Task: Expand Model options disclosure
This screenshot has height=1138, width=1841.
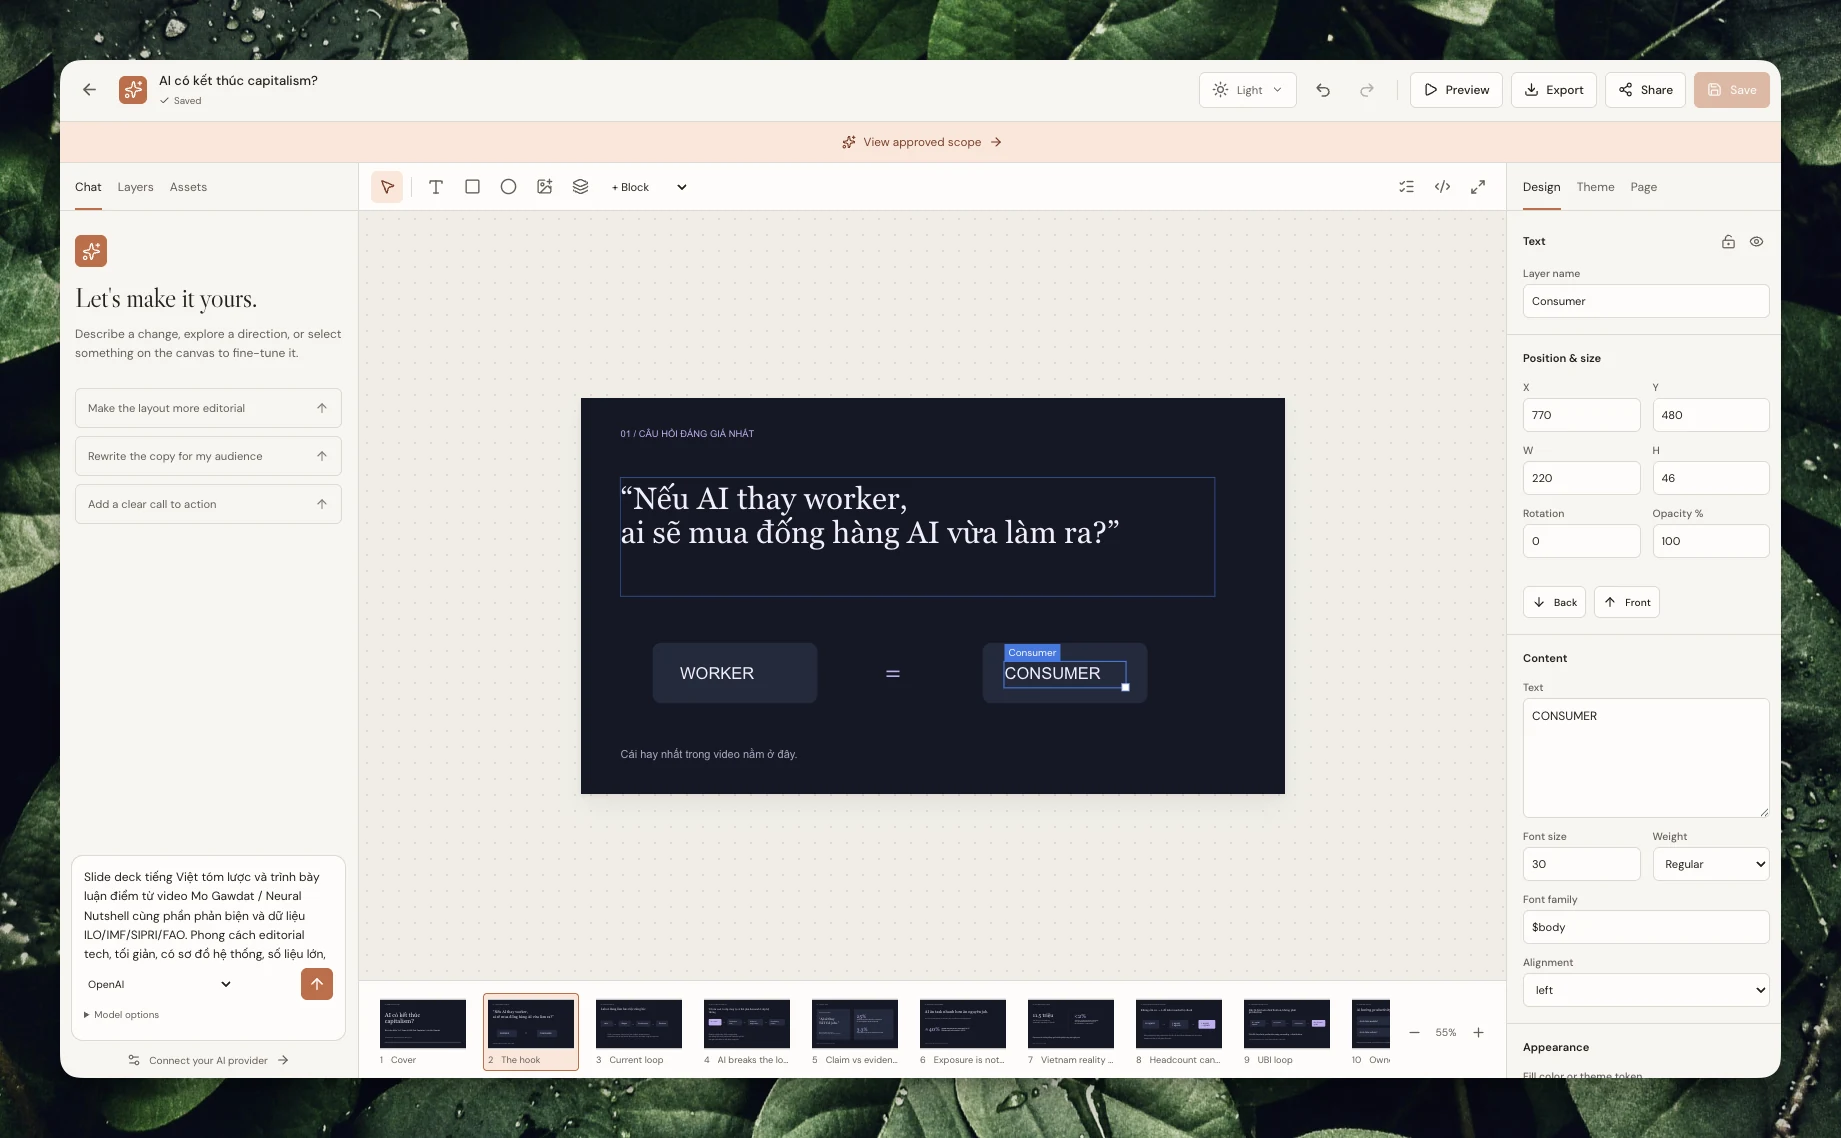Action: coord(122,1014)
